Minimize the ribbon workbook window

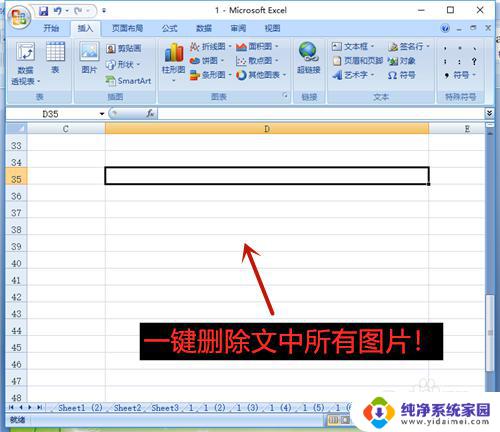459,29
